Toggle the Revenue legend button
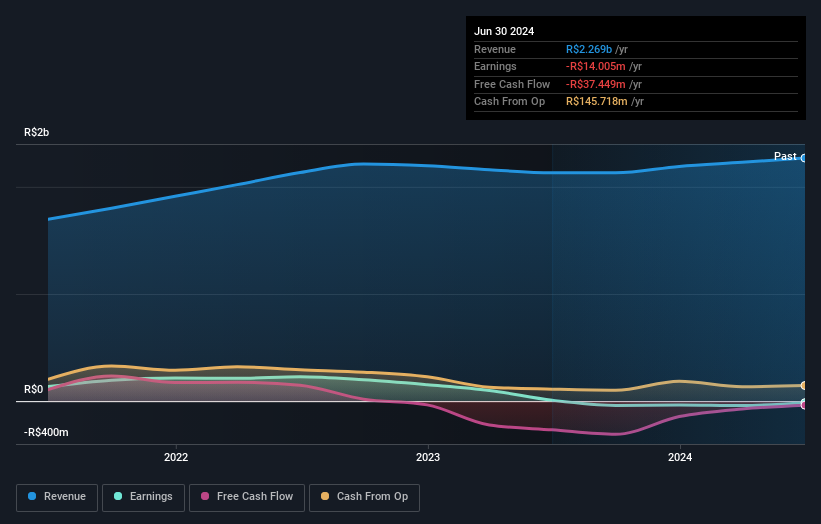Viewport: 821px width, 524px height. coord(57,497)
